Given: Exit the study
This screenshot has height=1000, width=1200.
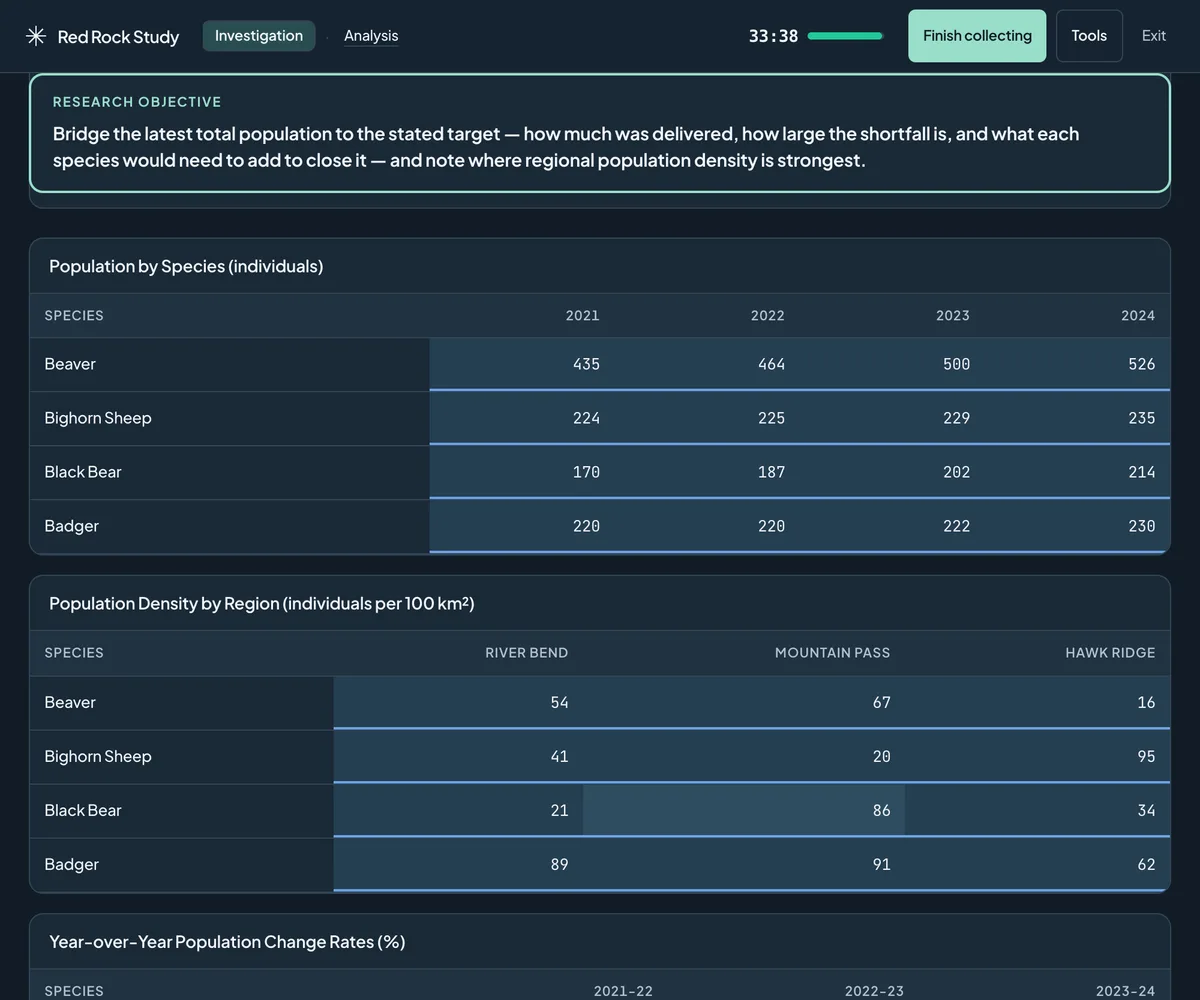Looking at the screenshot, I should coord(1154,36).
